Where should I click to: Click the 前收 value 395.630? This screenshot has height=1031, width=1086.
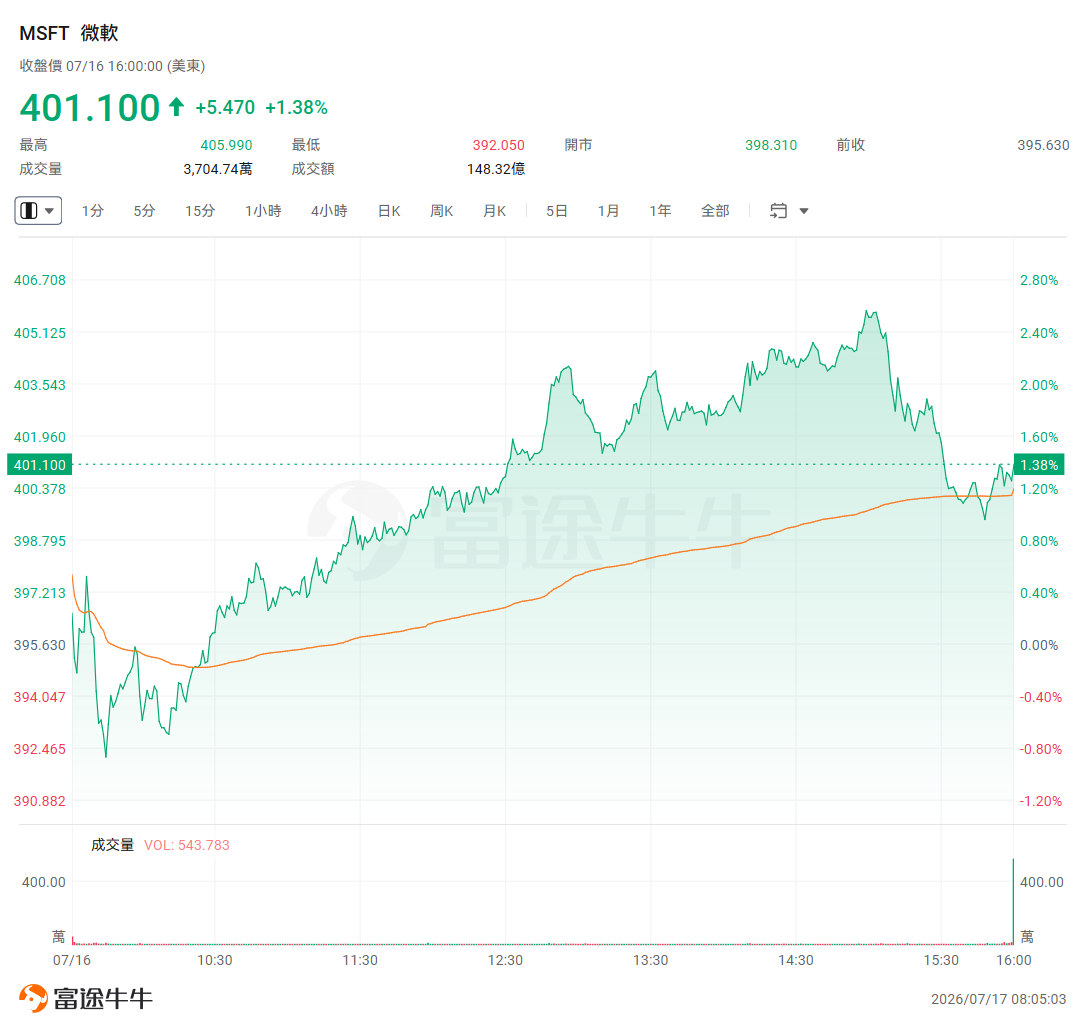click(1043, 145)
